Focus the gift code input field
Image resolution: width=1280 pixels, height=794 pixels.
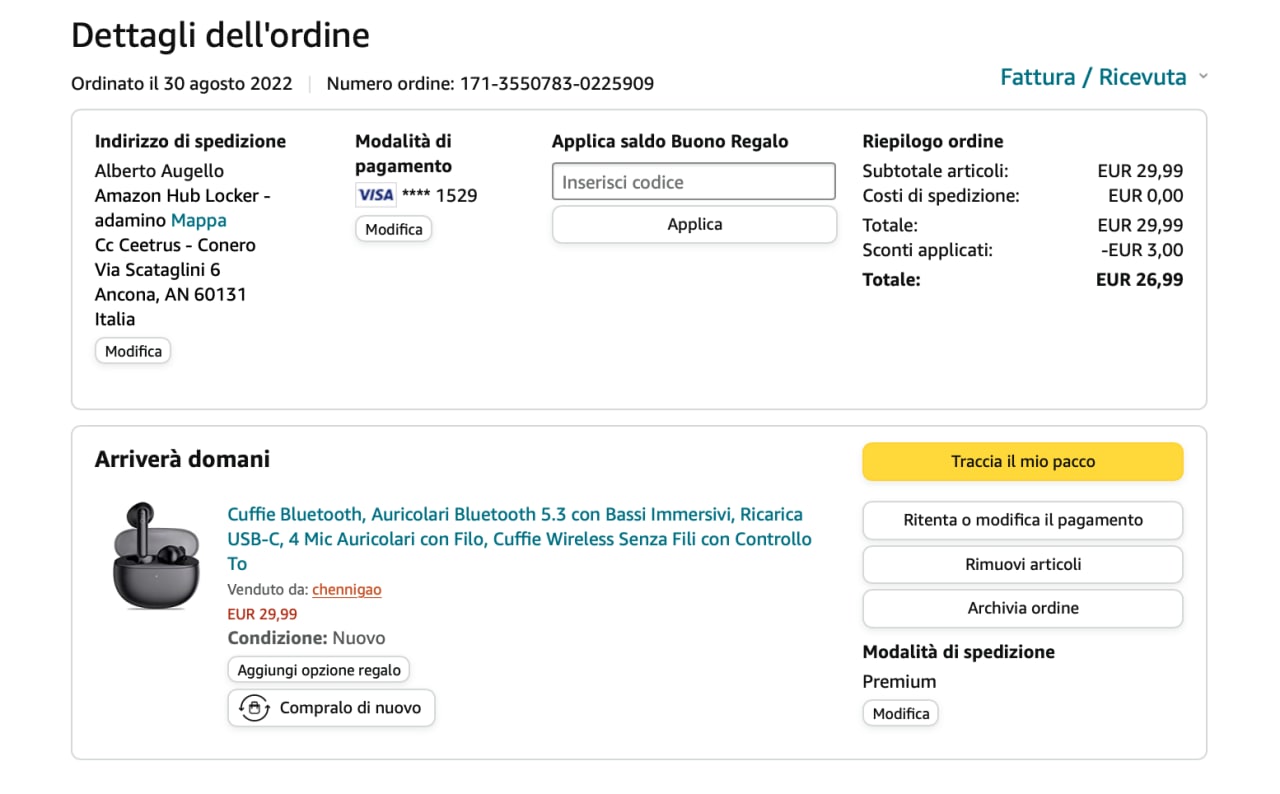(694, 182)
